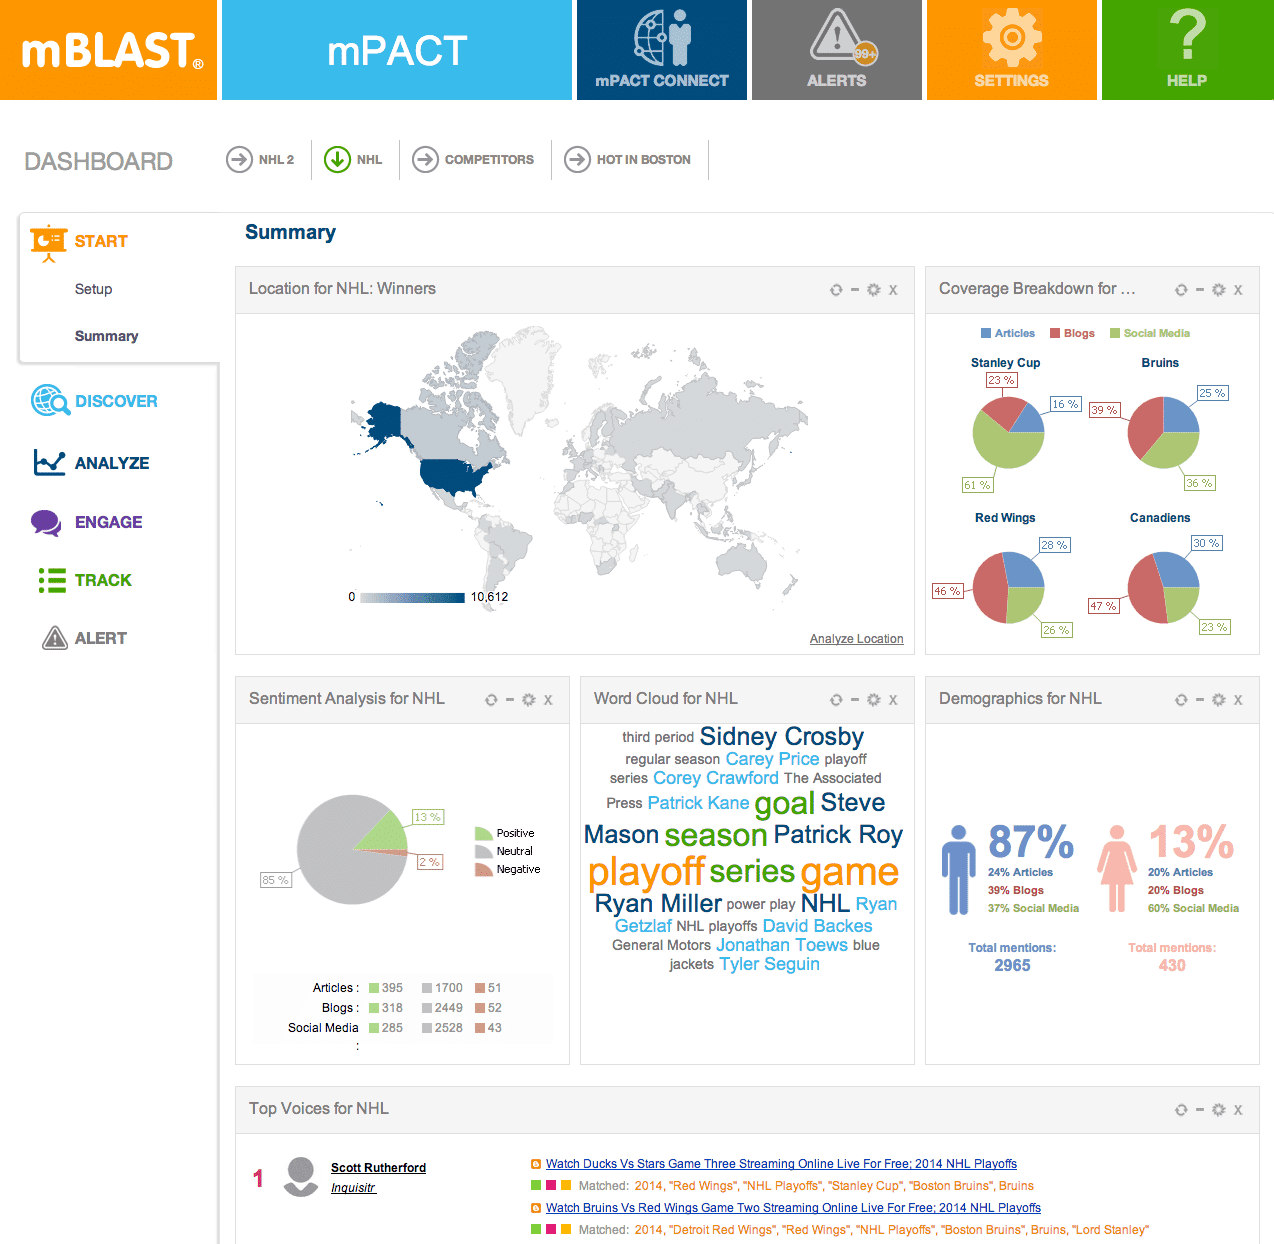This screenshot has width=1274, height=1244.
Task: Open the Help question mark tile
Action: click(1187, 38)
